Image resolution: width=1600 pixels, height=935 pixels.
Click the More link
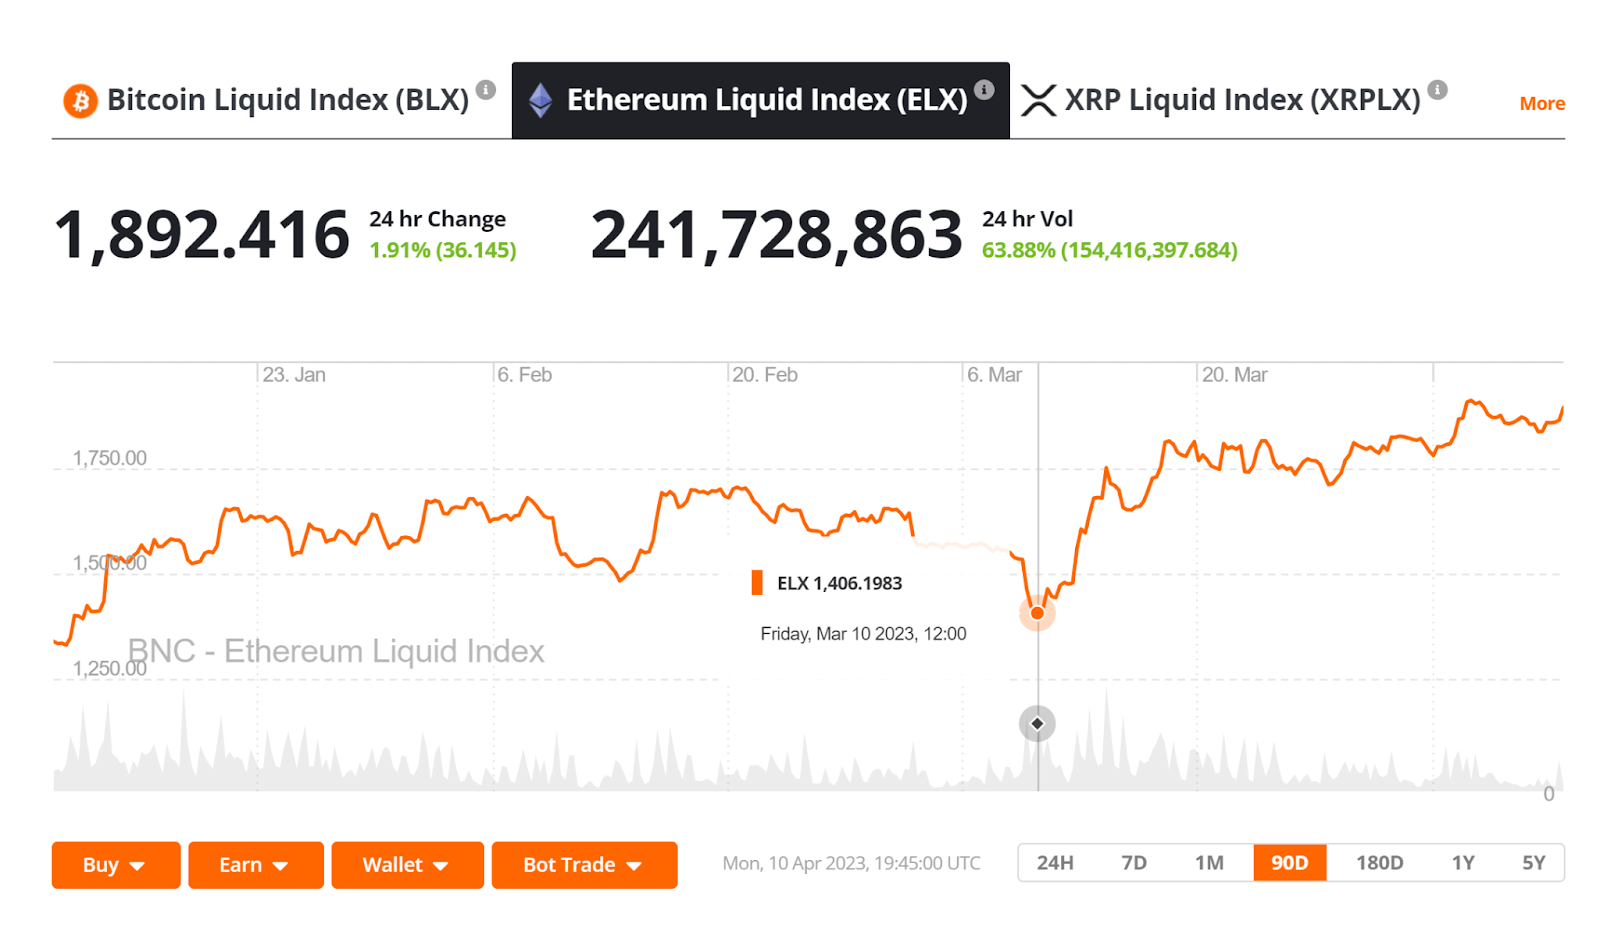point(1542,104)
